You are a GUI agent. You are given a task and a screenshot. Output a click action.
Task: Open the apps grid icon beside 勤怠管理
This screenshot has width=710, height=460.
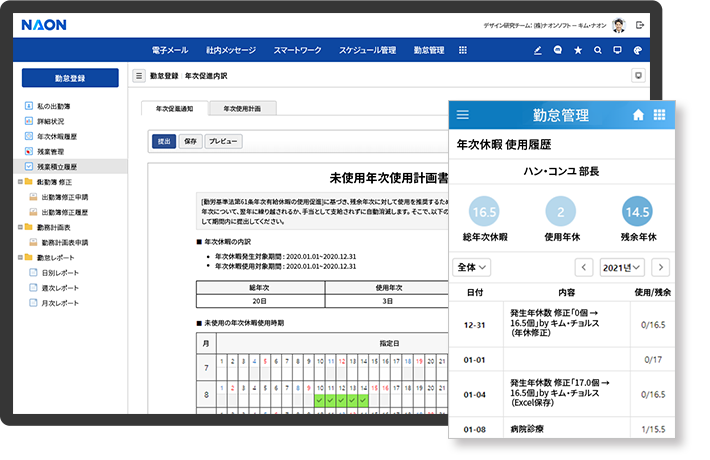[x=463, y=50]
